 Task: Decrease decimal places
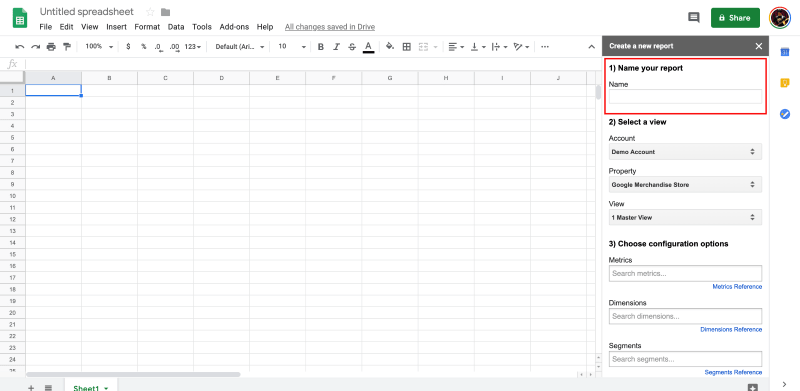click(x=159, y=47)
